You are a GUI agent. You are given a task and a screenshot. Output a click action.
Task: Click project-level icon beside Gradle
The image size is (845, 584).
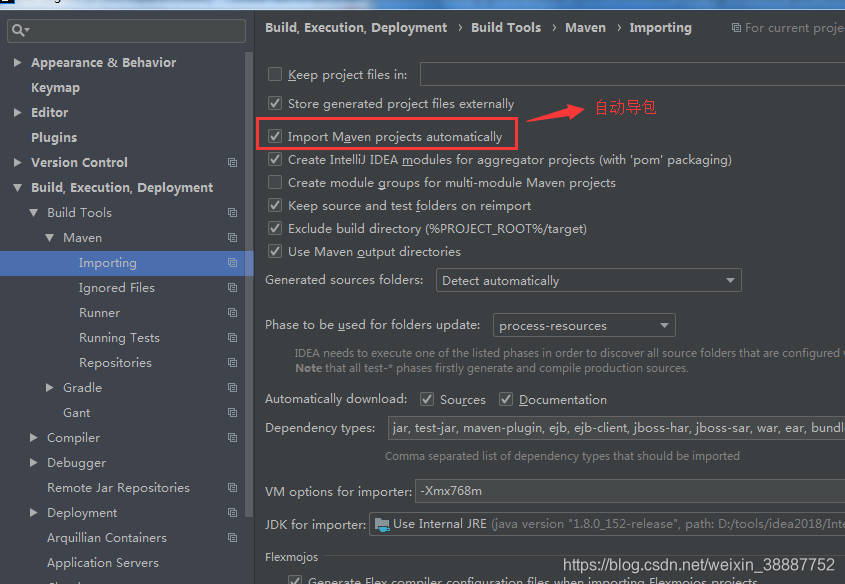(232, 388)
